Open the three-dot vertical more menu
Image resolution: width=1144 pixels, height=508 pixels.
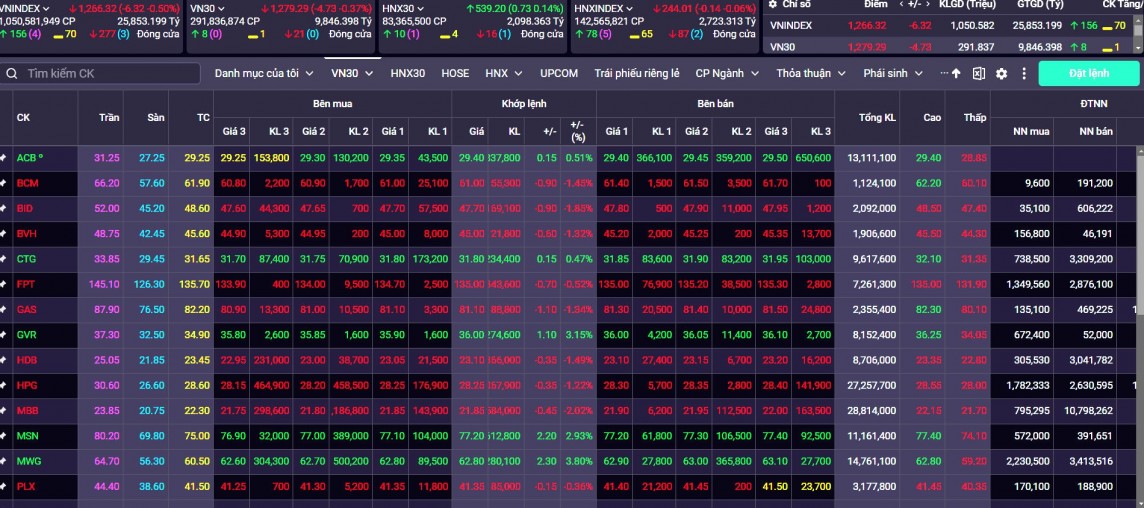pyautogui.click(x=1021, y=74)
